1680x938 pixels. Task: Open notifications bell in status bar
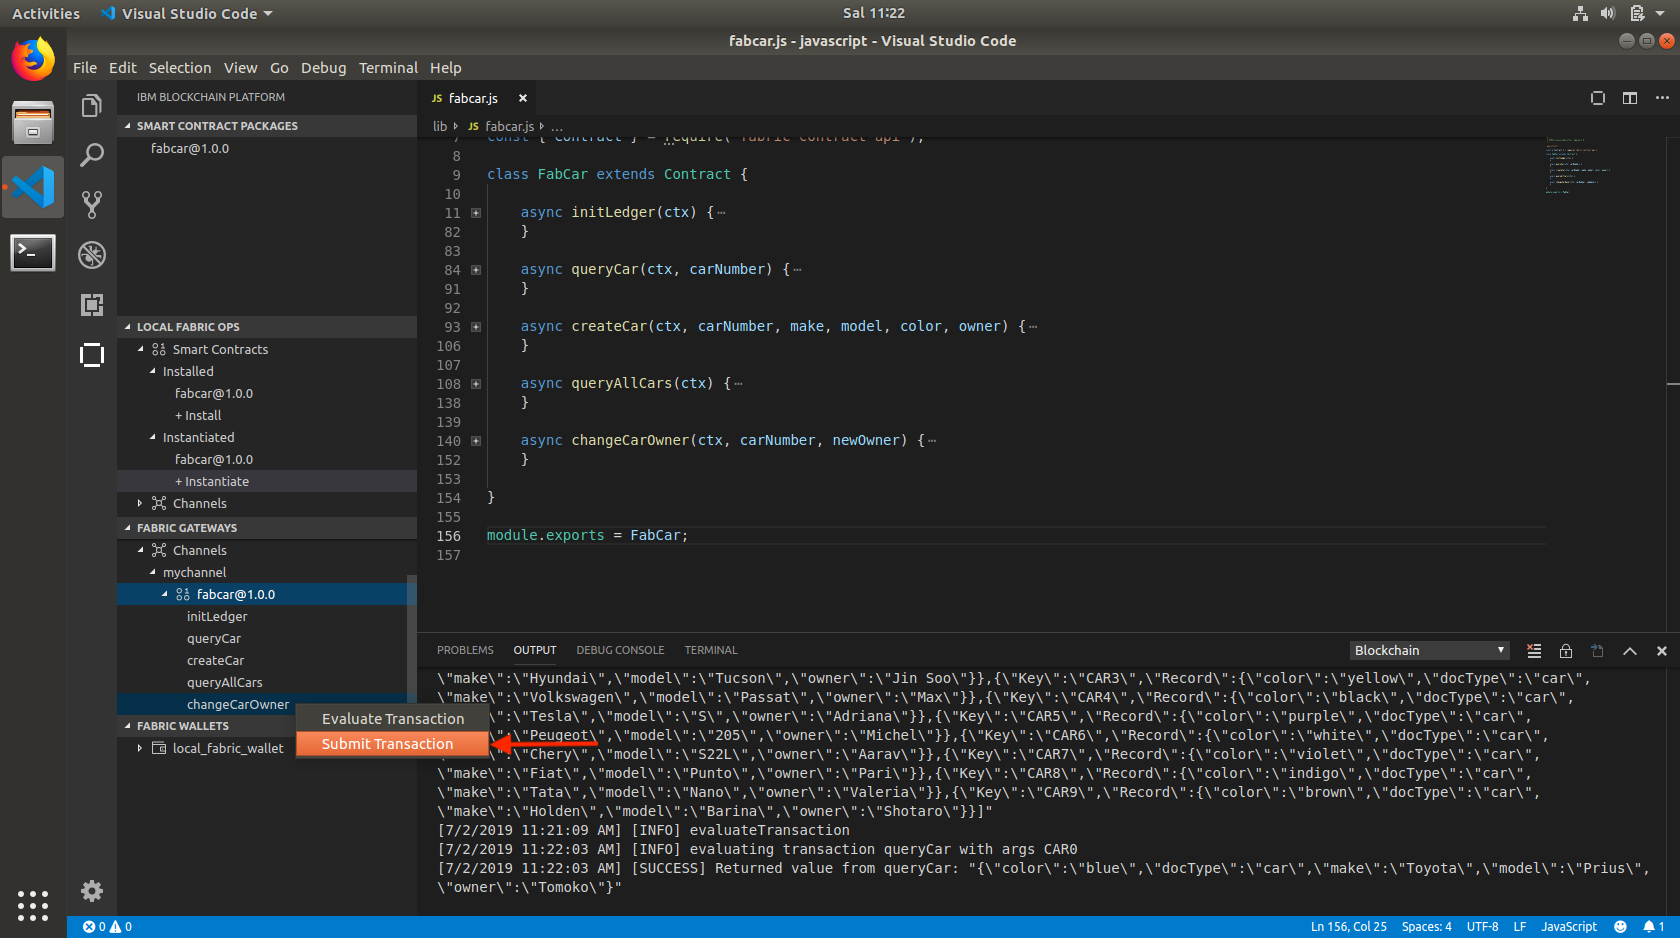[x=1653, y=927]
